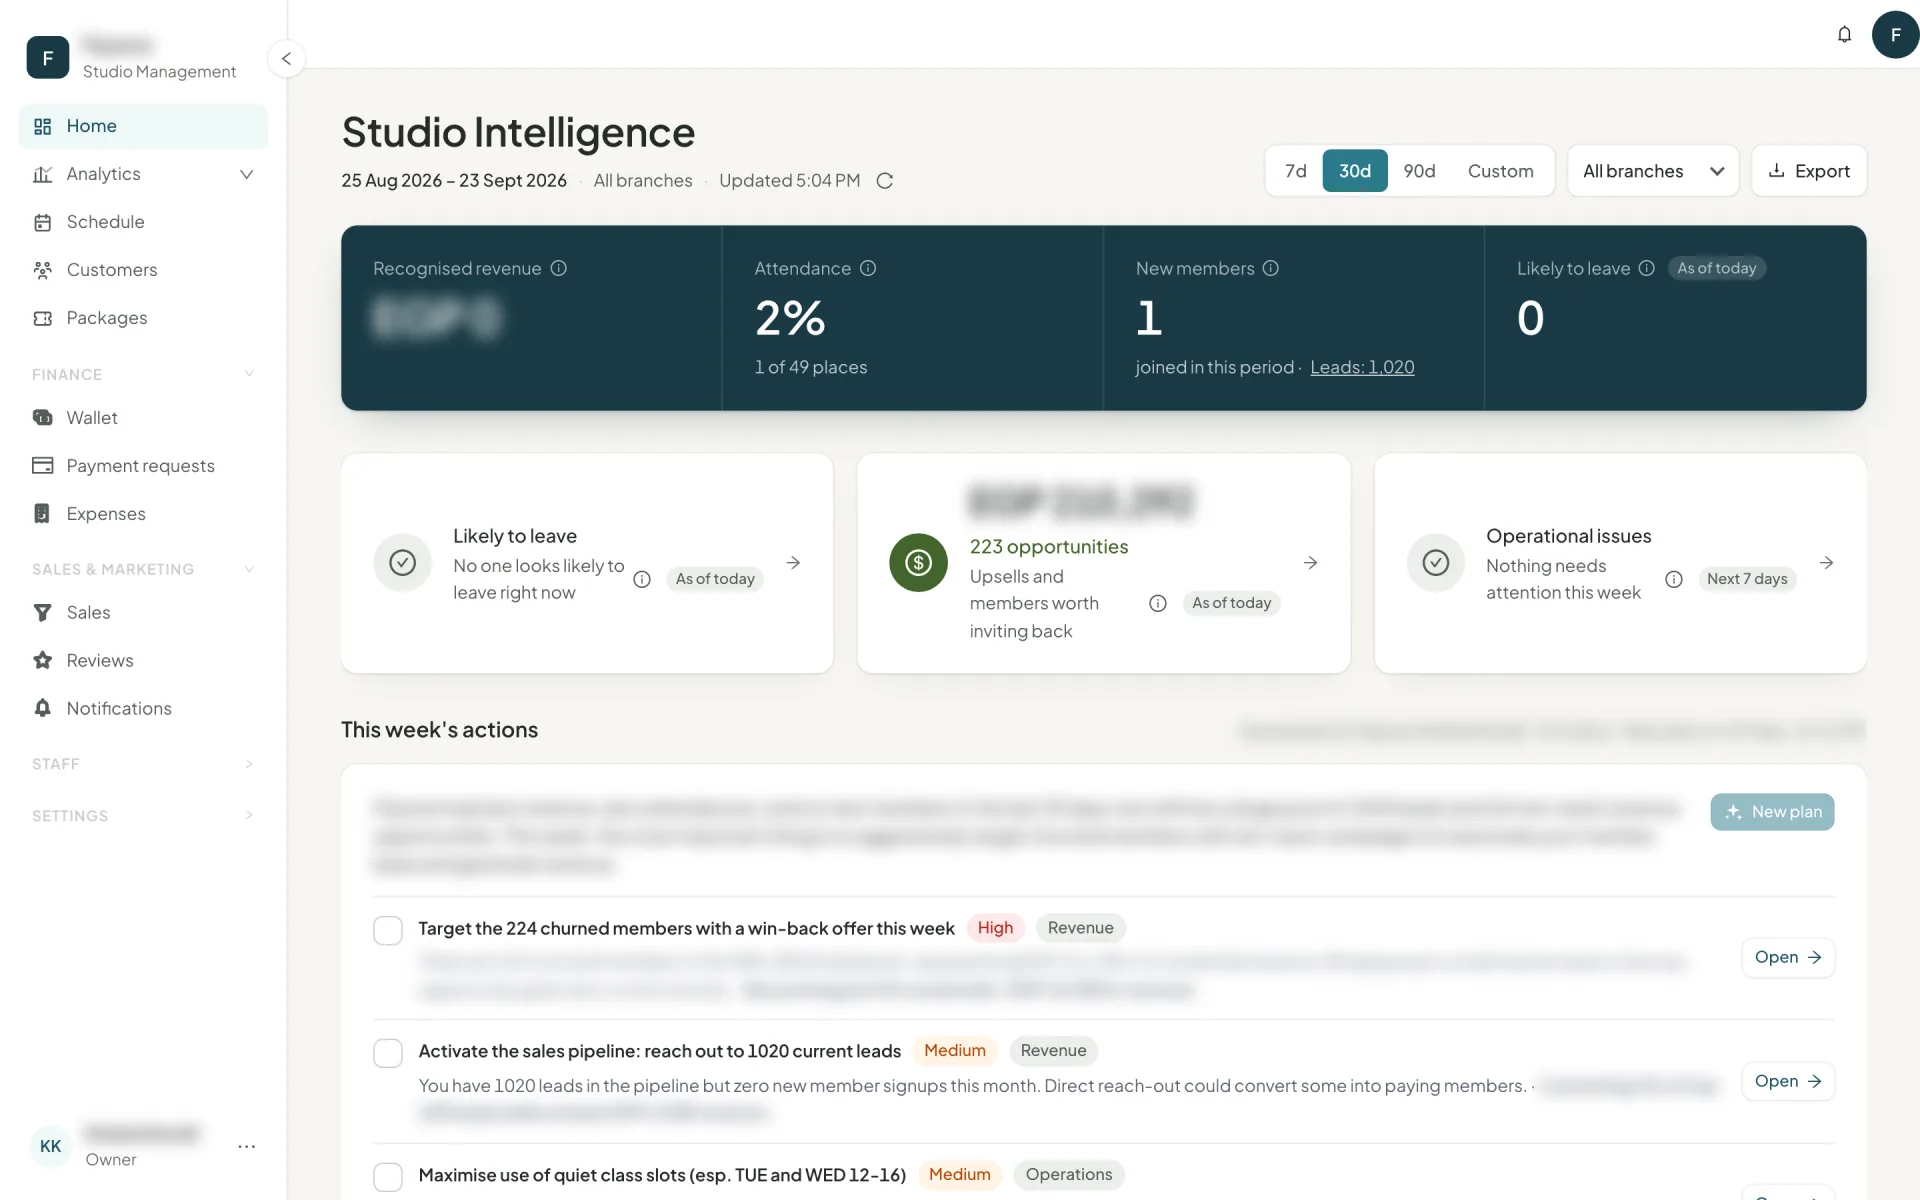Open the notifications bell in the top bar
The width and height of the screenshot is (1920, 1200).
pos(1844,34)
